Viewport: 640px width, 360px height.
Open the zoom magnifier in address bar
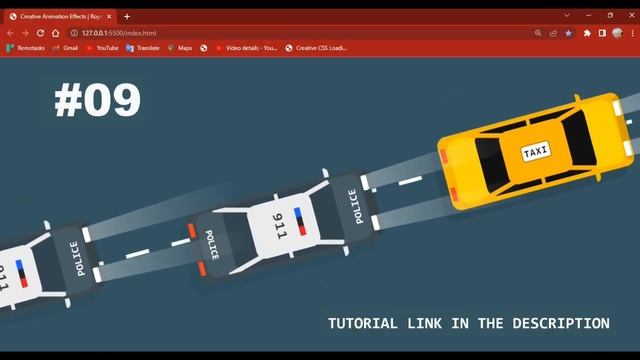[x=538, y=33]
